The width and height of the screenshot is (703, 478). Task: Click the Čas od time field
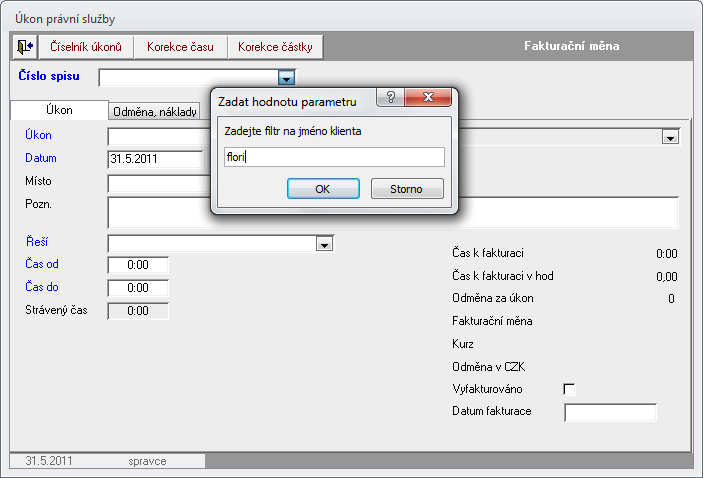pos(138,265)
